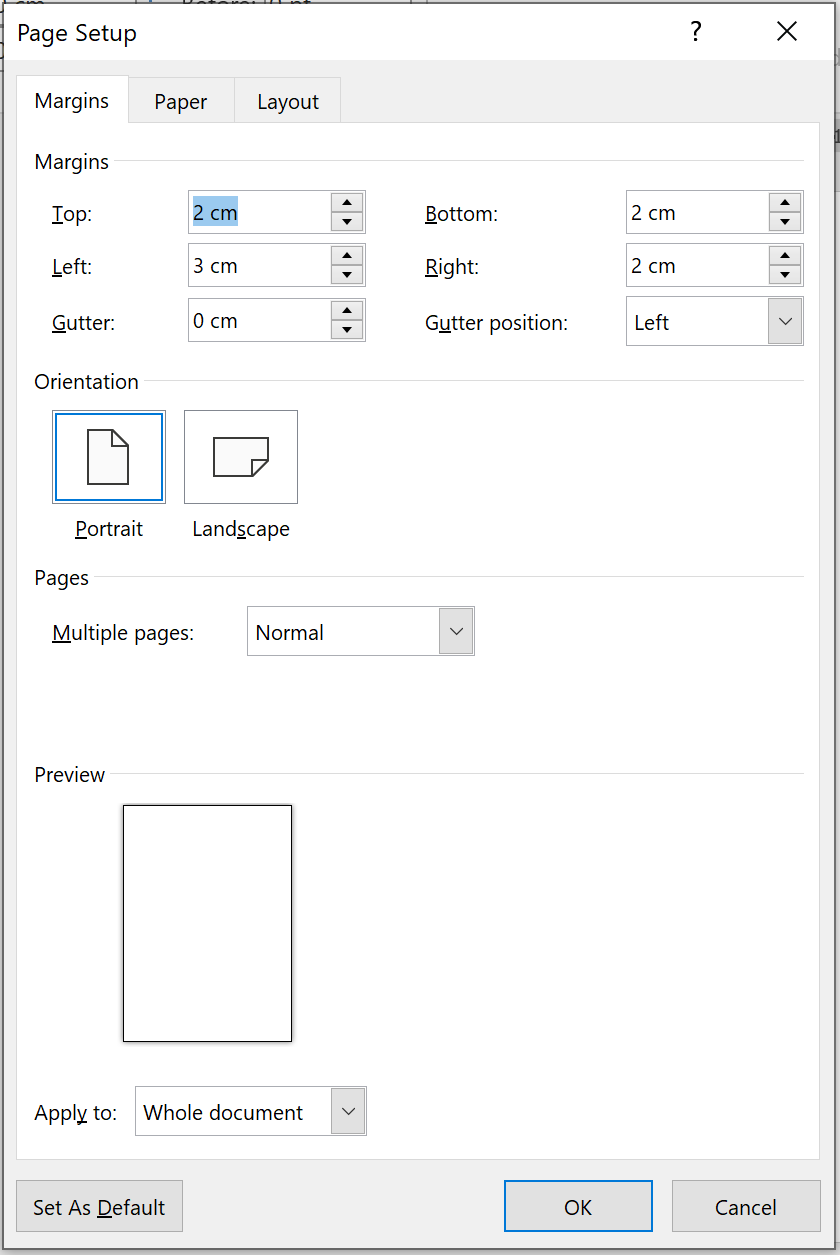The image size is (840, 1255).
Task: Click Set As Default button
Action: 100,1206
